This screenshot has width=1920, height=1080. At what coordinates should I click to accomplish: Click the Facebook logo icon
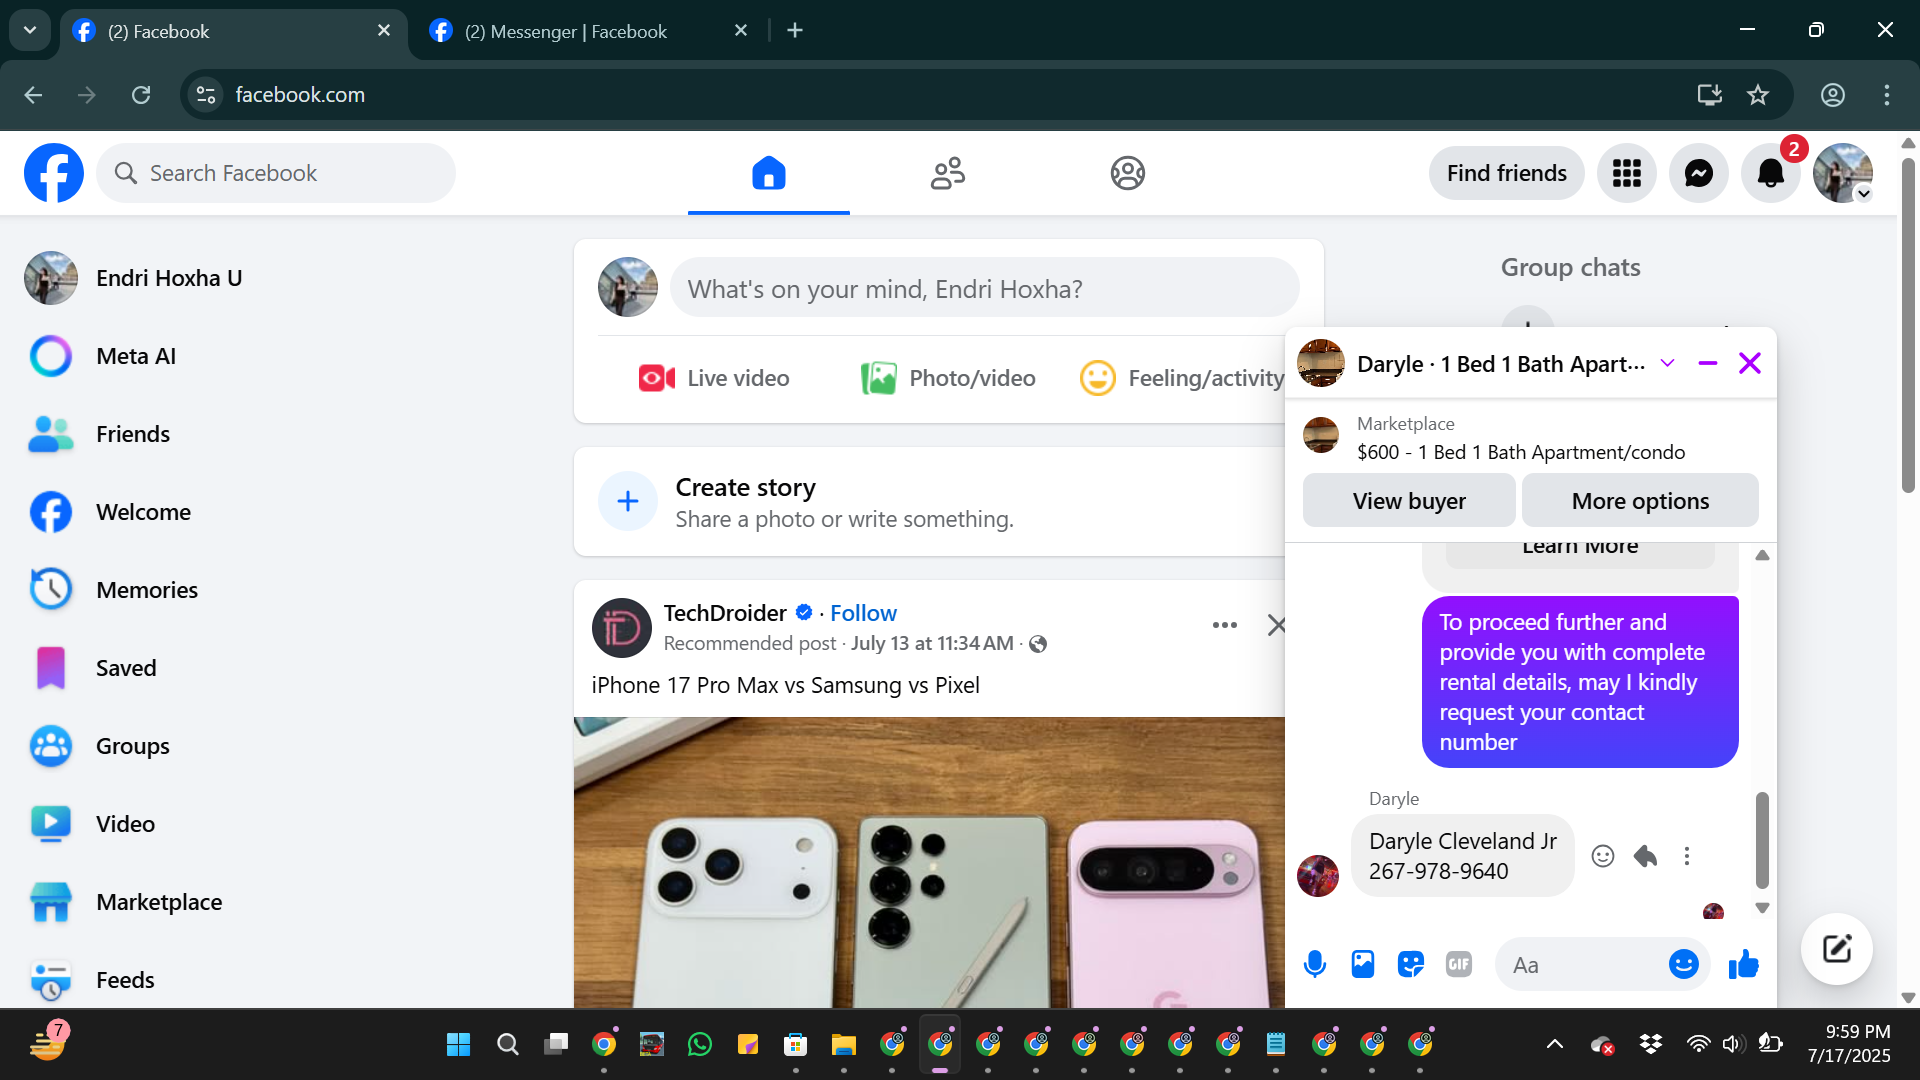(x=54, y=173)
